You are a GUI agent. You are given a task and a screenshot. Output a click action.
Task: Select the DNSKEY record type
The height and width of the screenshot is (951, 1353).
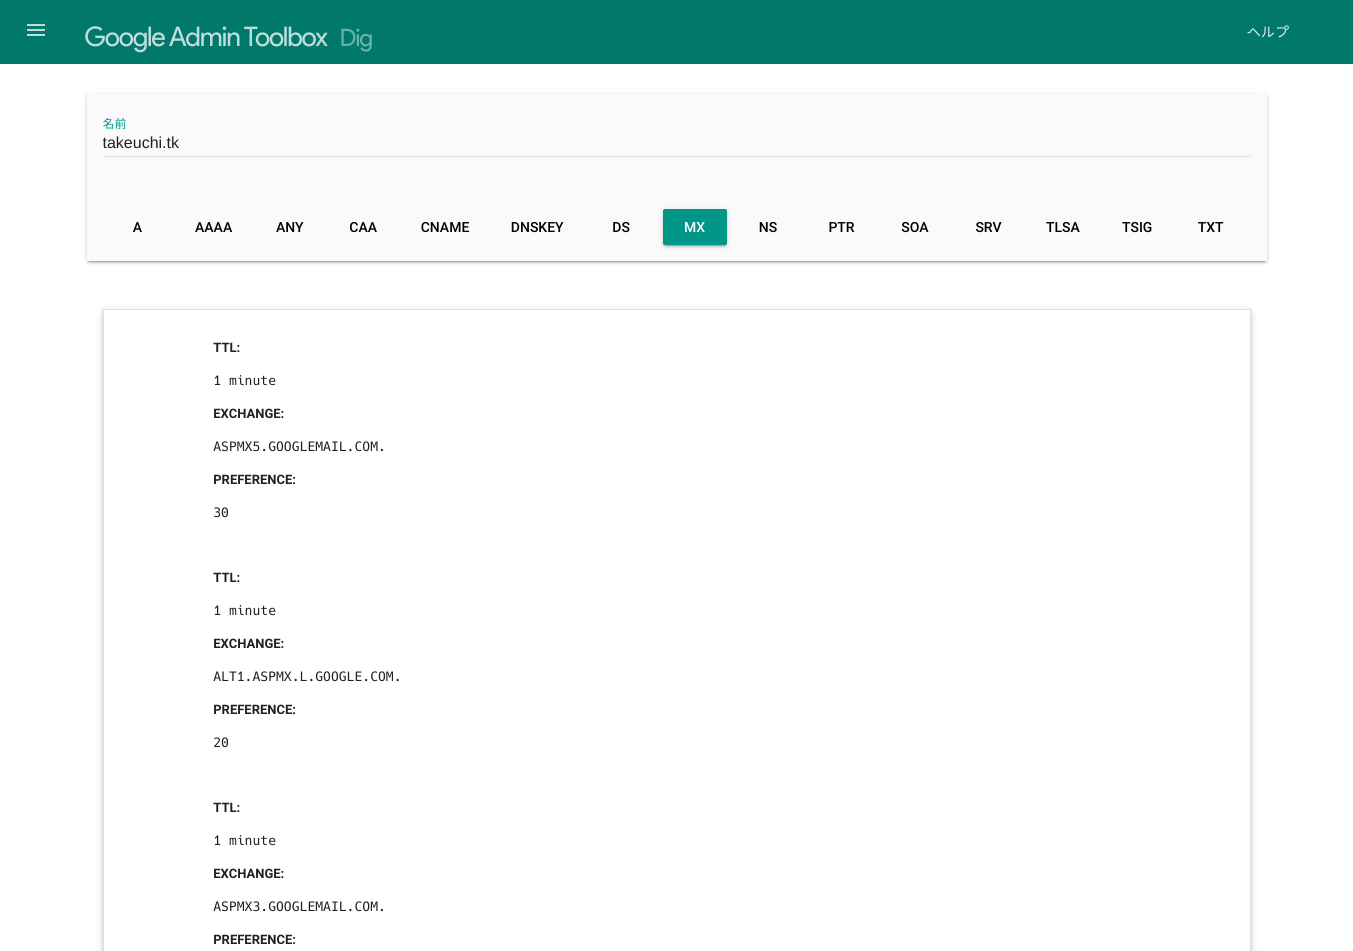(537, 227)
